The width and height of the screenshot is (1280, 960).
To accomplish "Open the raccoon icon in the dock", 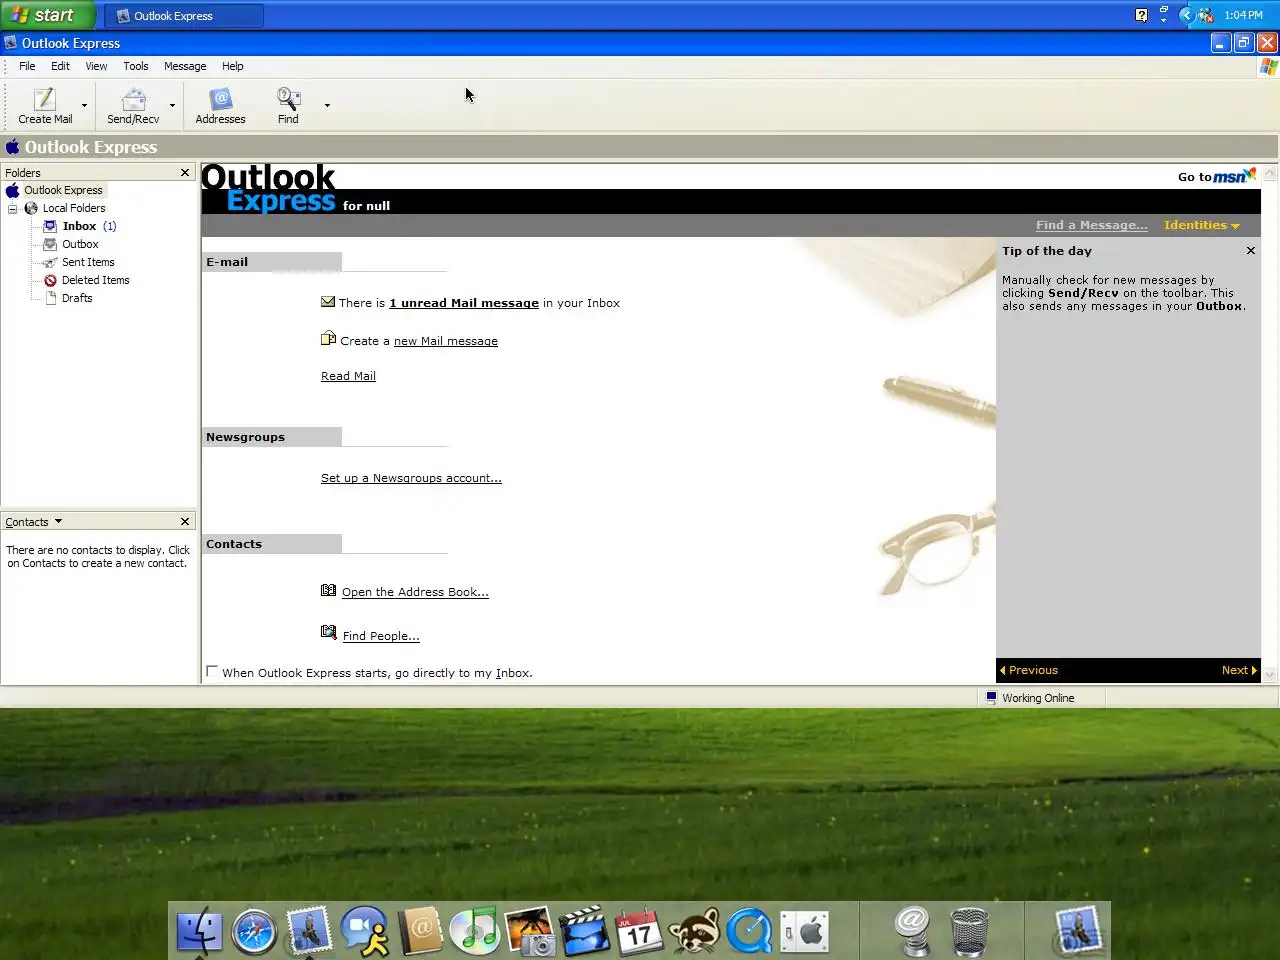I will pos(694,931).
